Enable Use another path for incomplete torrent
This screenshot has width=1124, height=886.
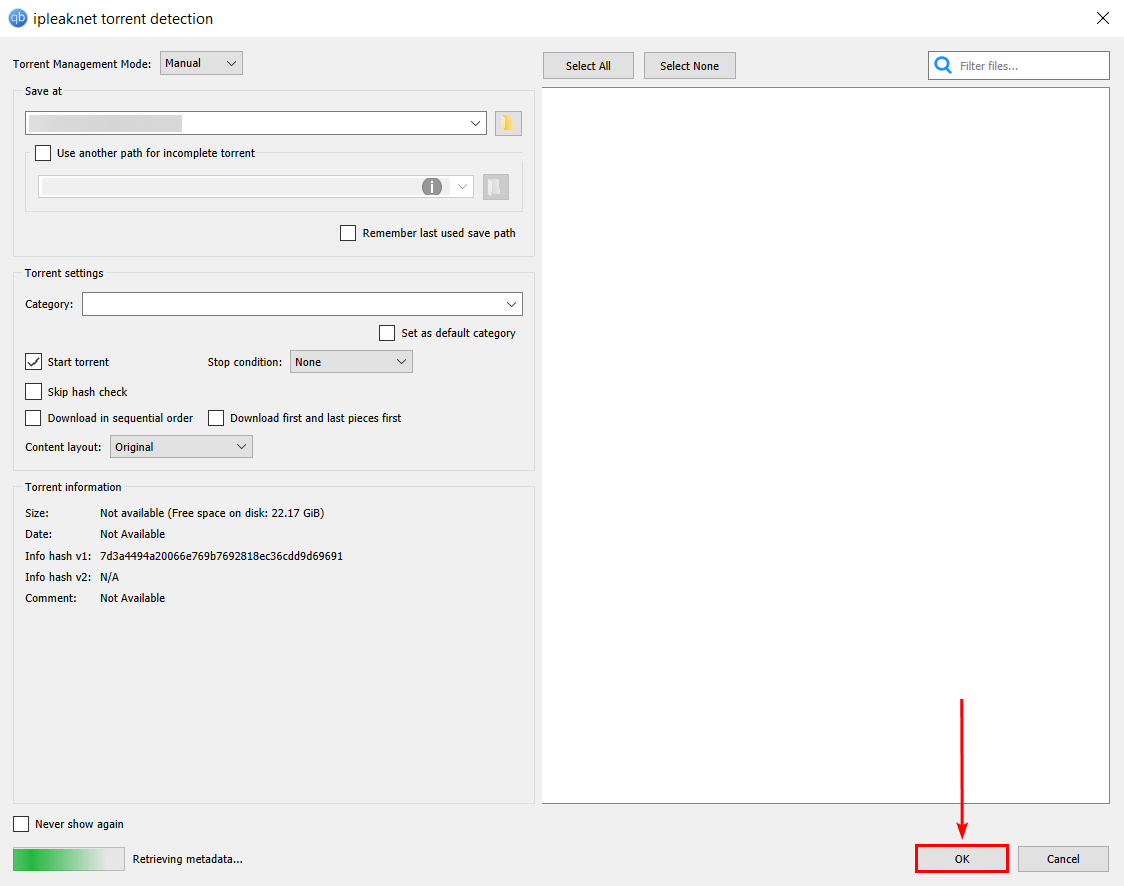click(x=43, y=153)
